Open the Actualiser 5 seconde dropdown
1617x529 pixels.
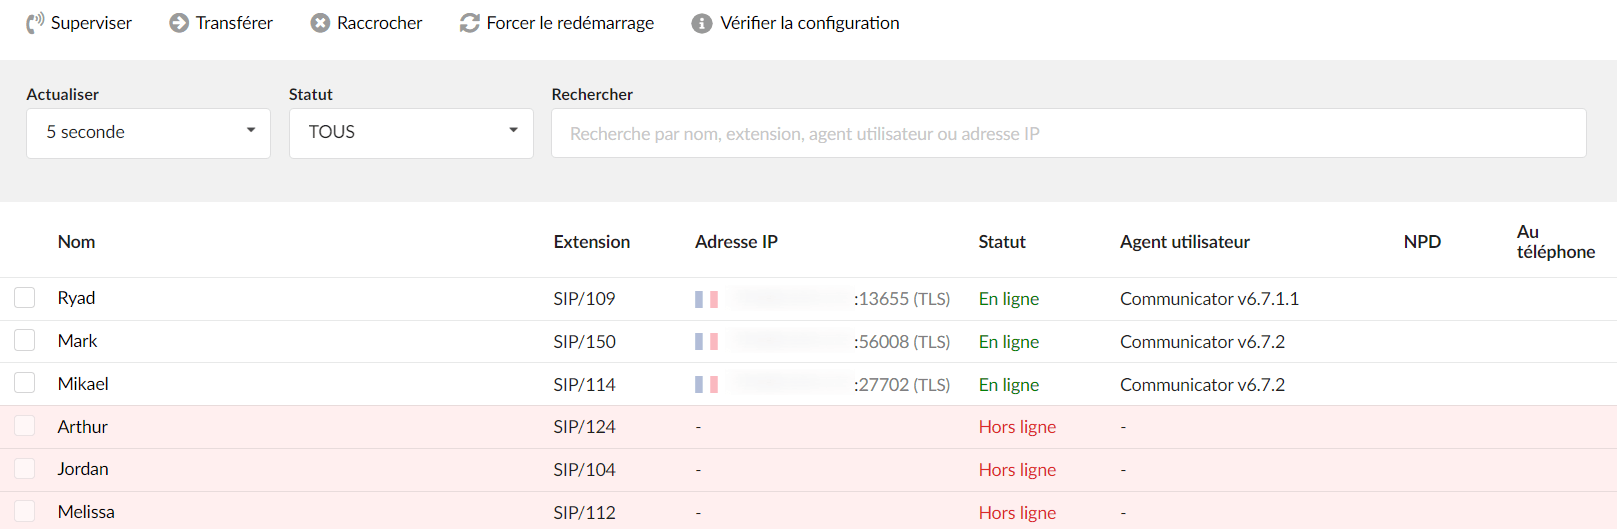pos(148,133)
